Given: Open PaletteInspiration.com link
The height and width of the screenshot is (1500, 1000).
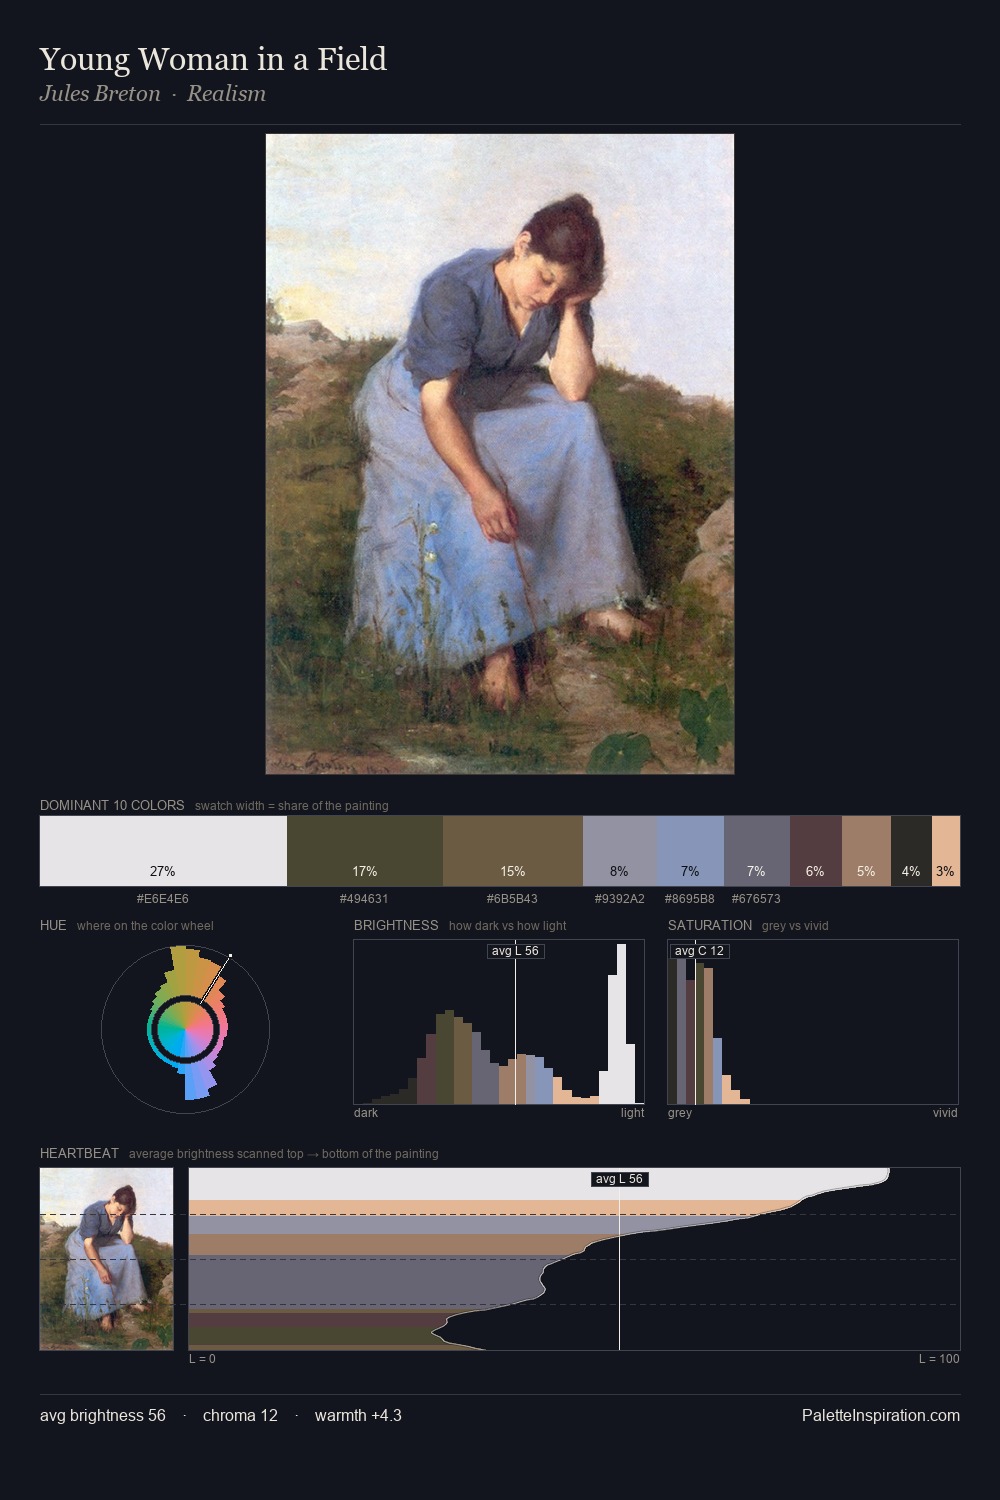Looking at the screenshot, I should tap(881, 1415).
